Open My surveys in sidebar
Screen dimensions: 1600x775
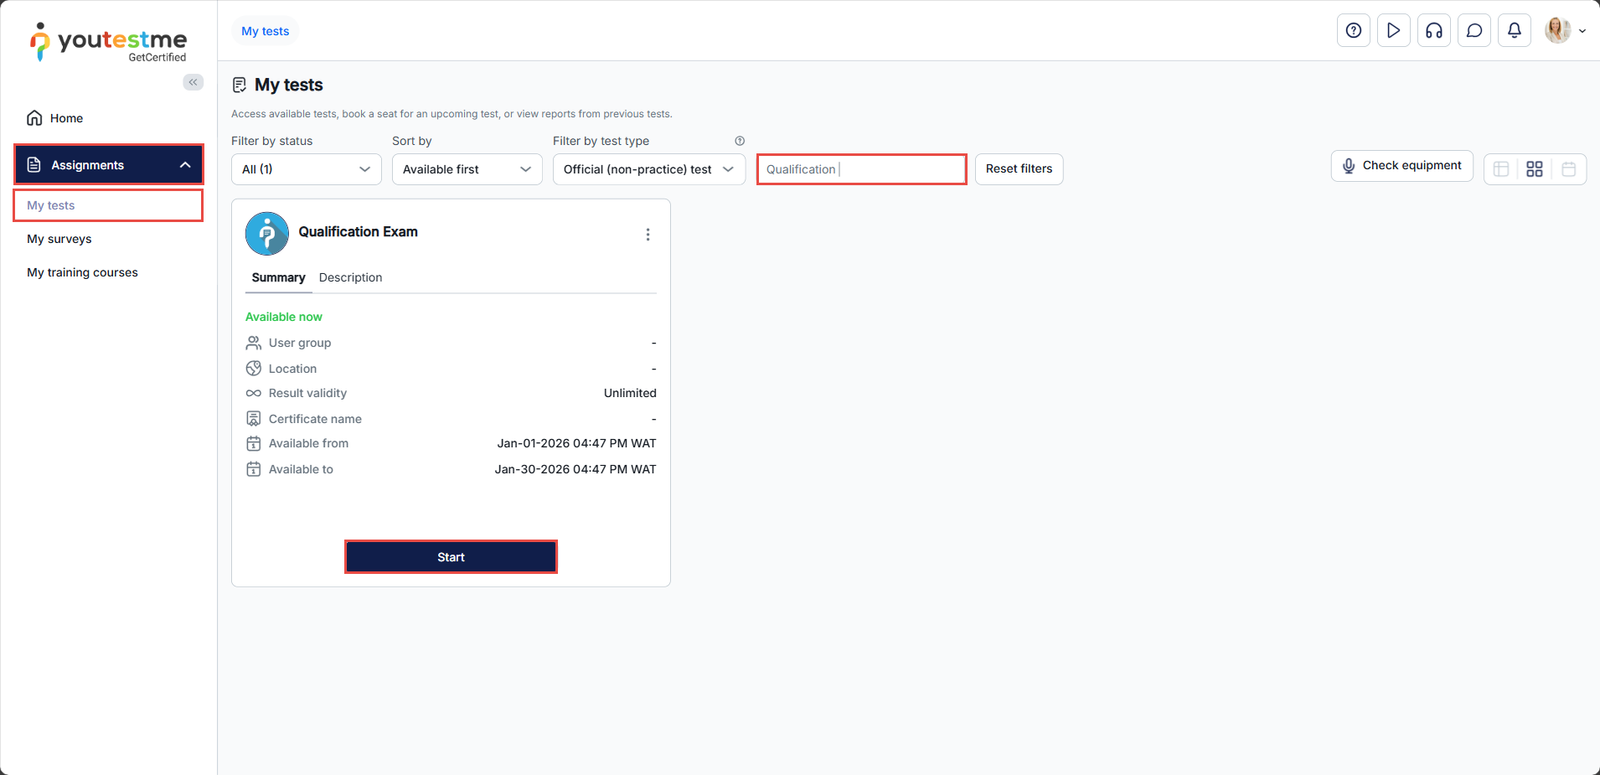pyautogui.click(x=59, y=239)
